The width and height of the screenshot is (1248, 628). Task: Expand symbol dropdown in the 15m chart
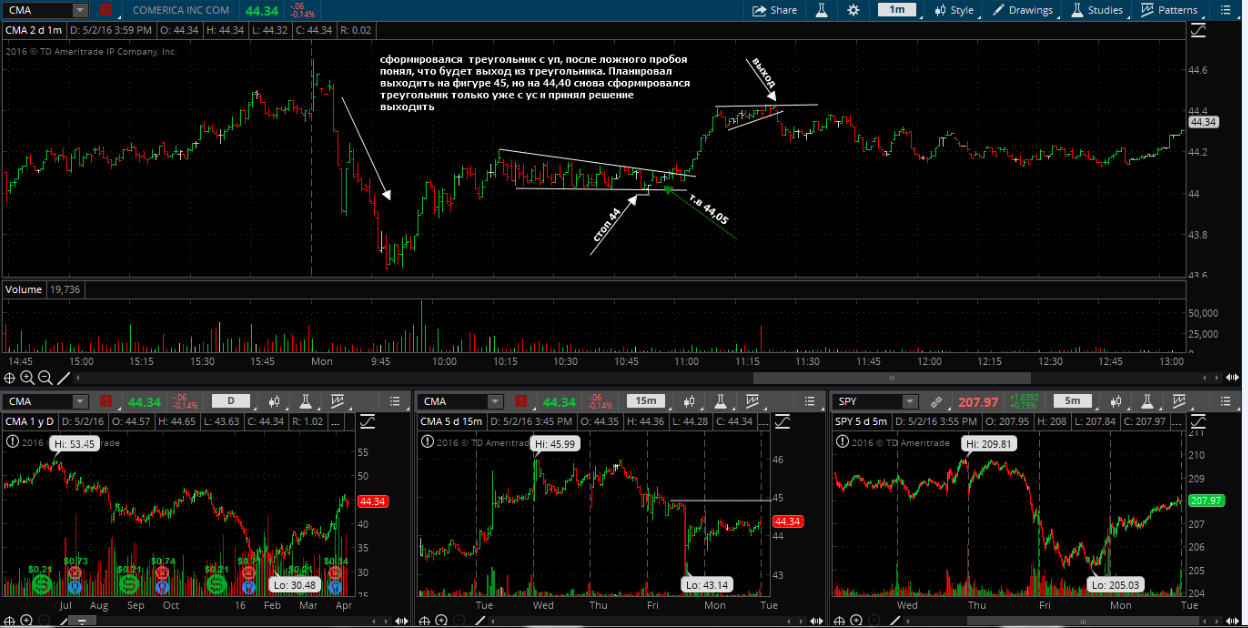coord(495,401)
